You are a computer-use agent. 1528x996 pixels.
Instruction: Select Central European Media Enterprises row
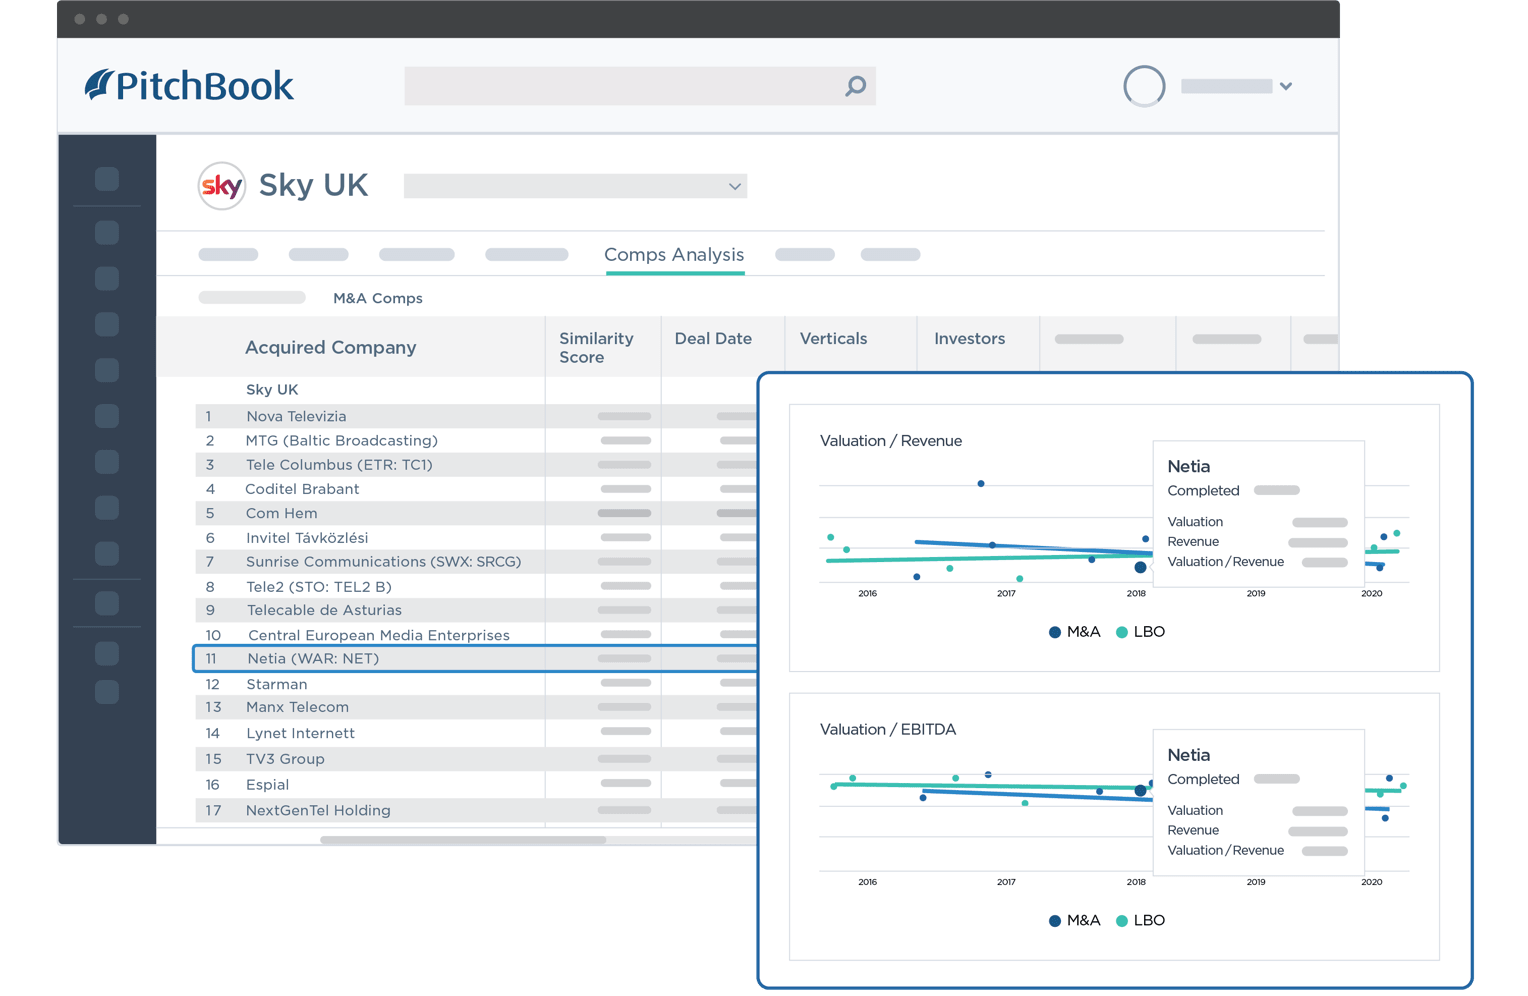476,635
